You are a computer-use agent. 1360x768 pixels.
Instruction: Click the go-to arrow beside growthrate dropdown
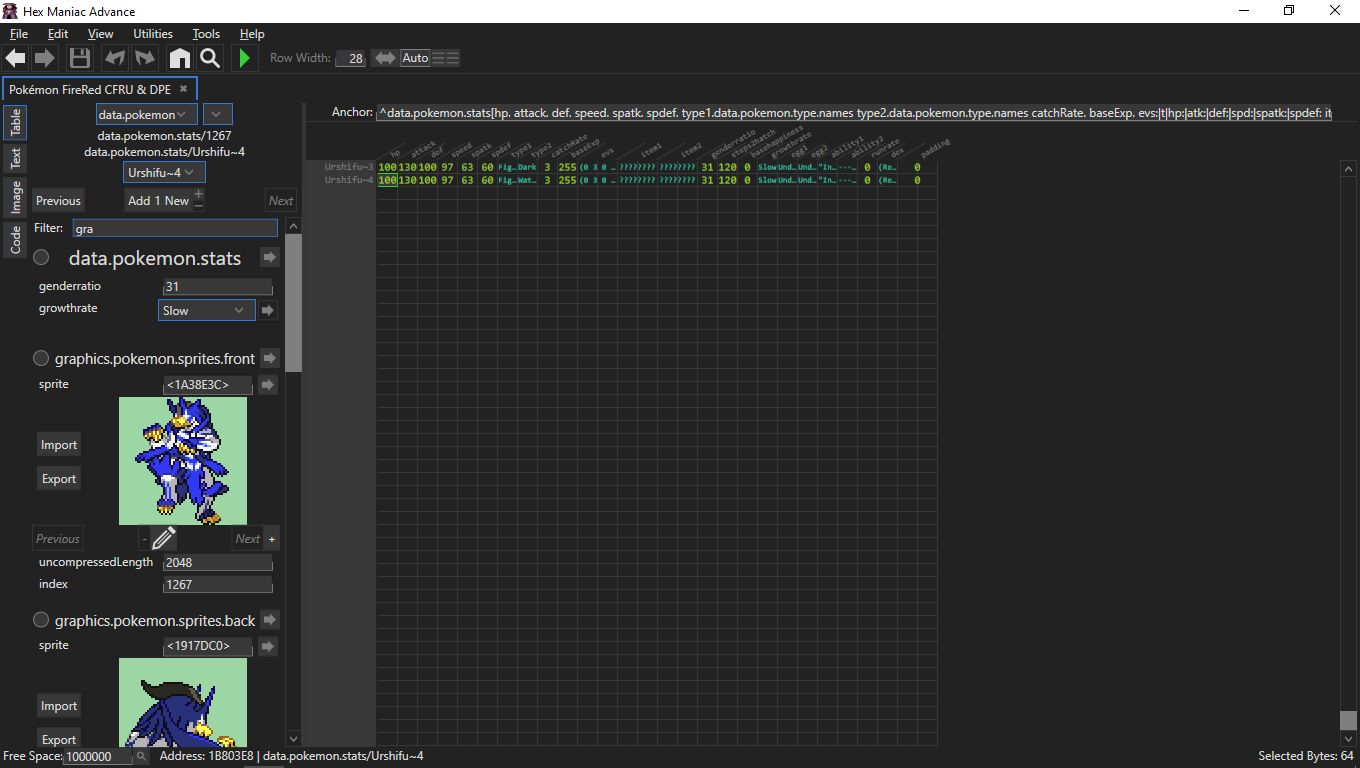point(268,311)
